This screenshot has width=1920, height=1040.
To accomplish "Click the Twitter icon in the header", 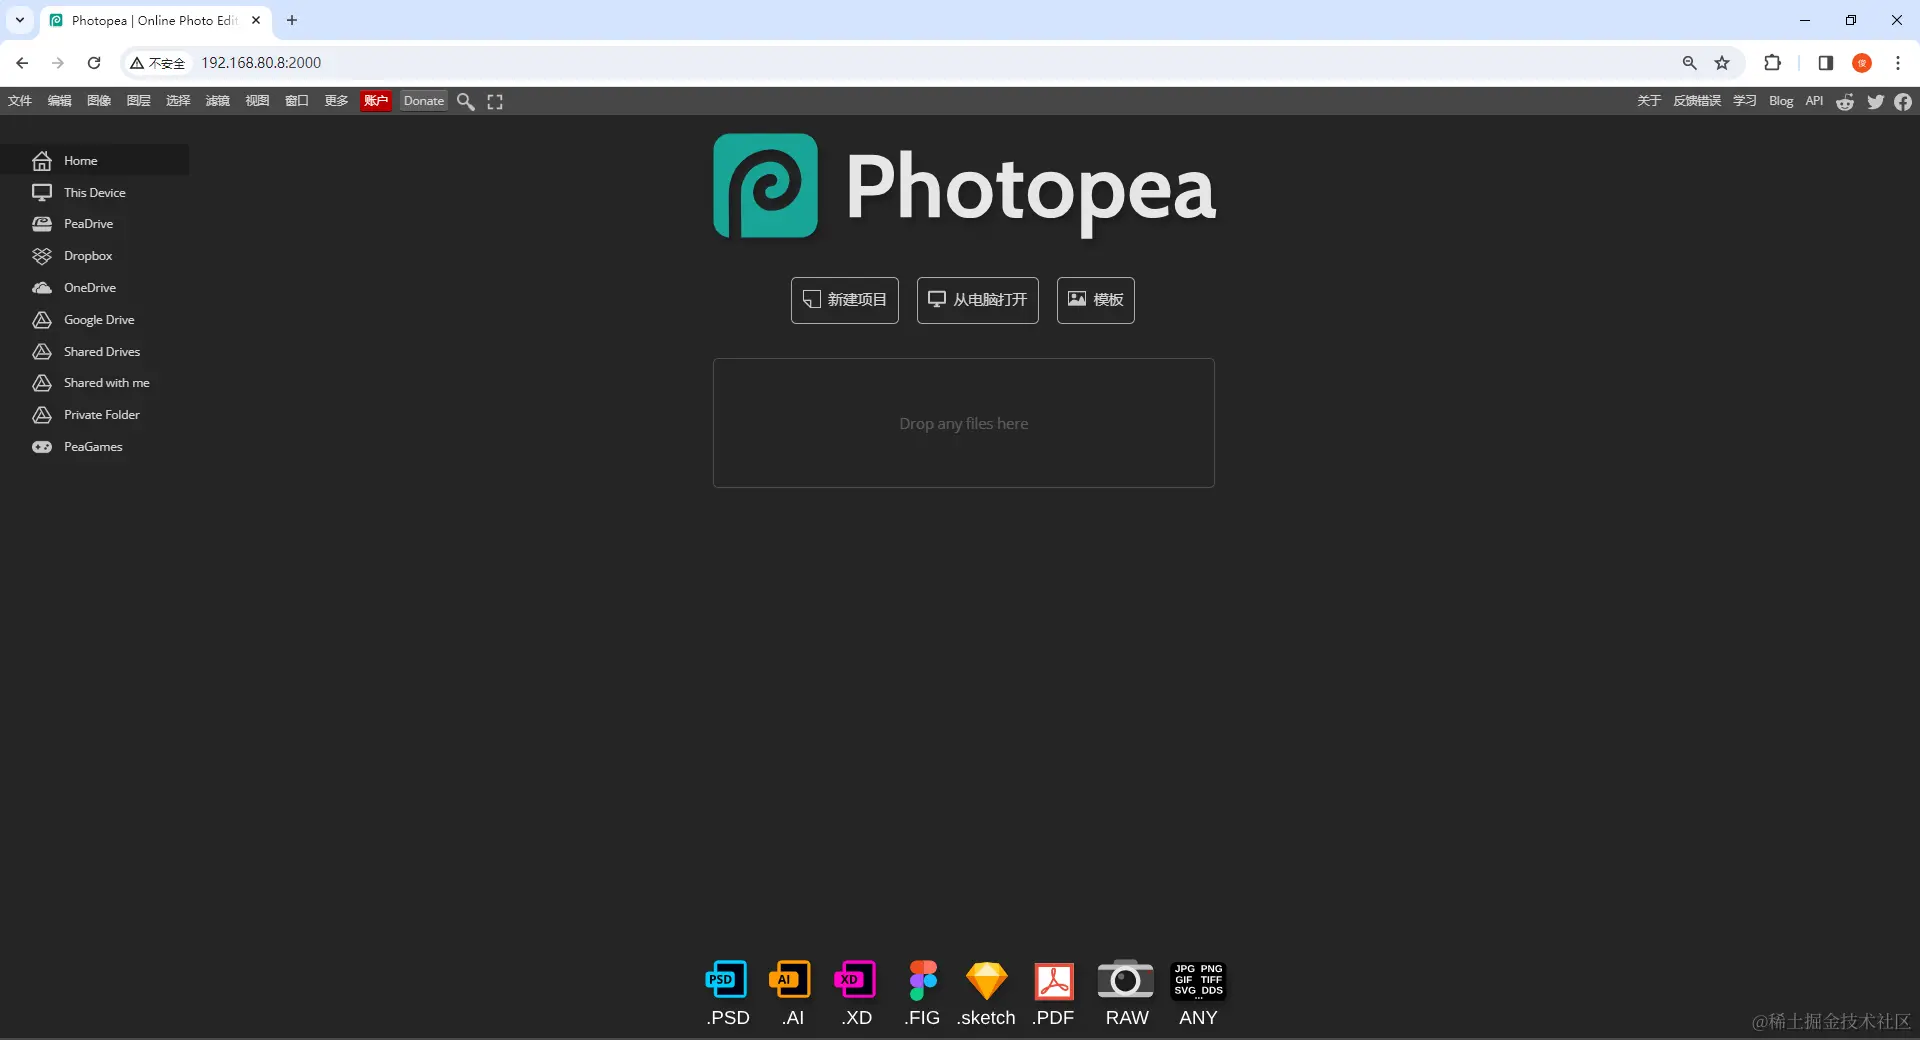I will coord(1875,101).
